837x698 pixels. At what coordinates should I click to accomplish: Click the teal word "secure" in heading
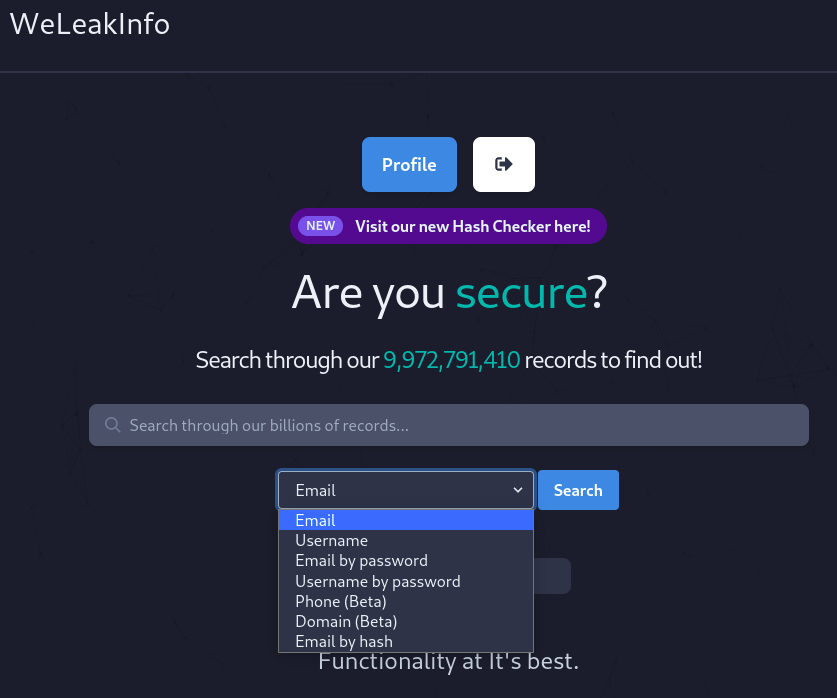pyautogui.click(x=520, y=293)
